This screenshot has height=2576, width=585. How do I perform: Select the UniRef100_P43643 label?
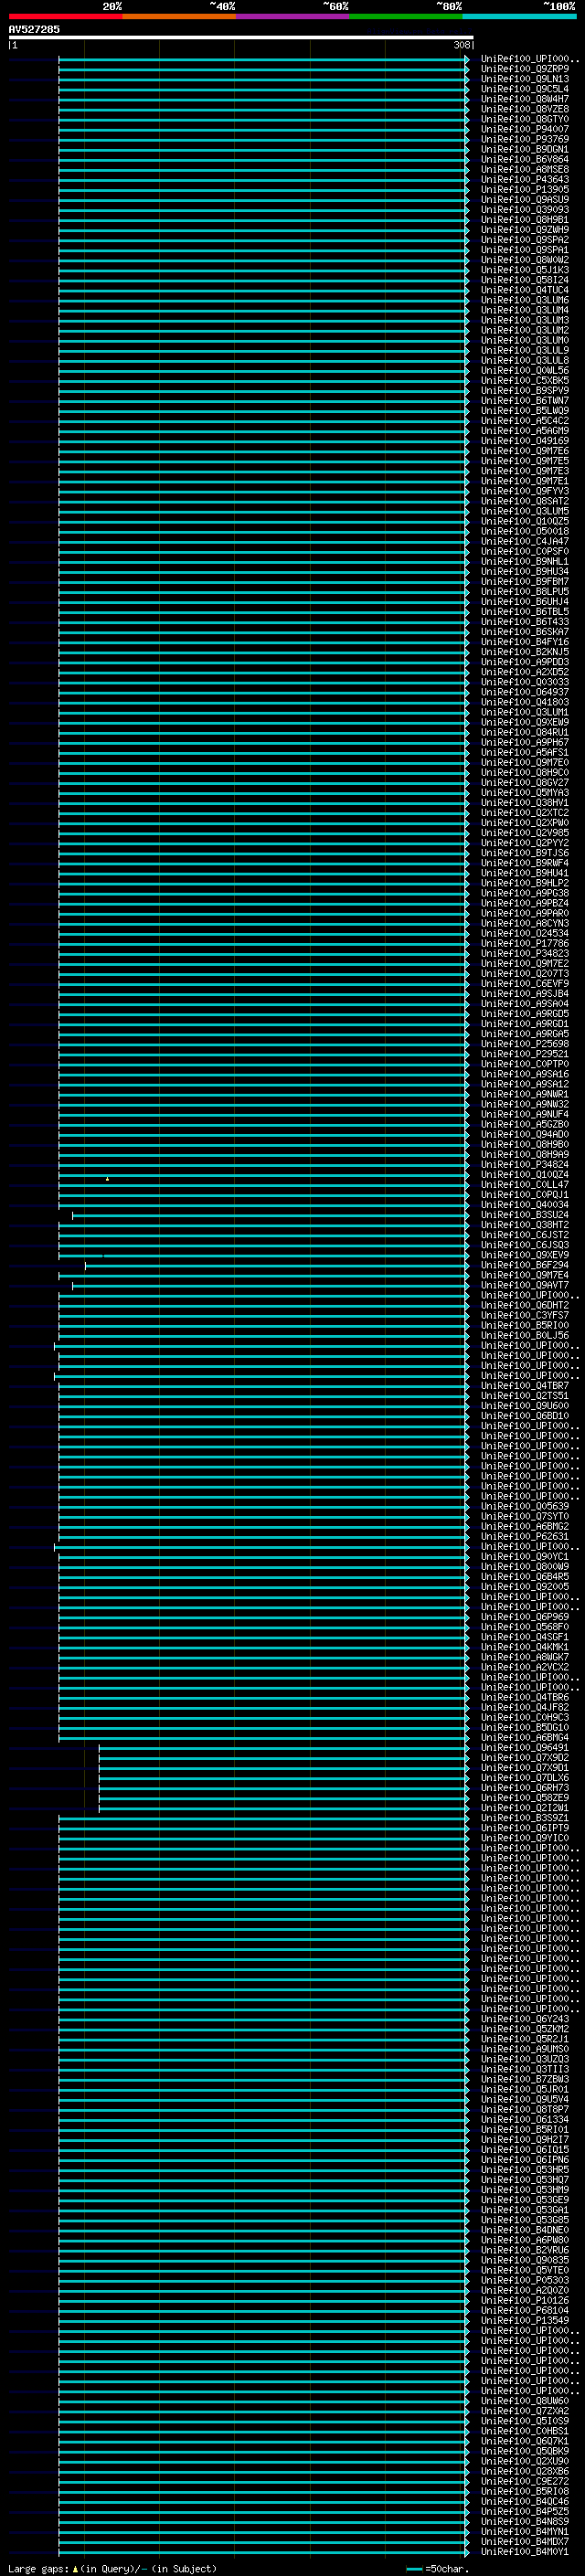click(x=525, y=179)
